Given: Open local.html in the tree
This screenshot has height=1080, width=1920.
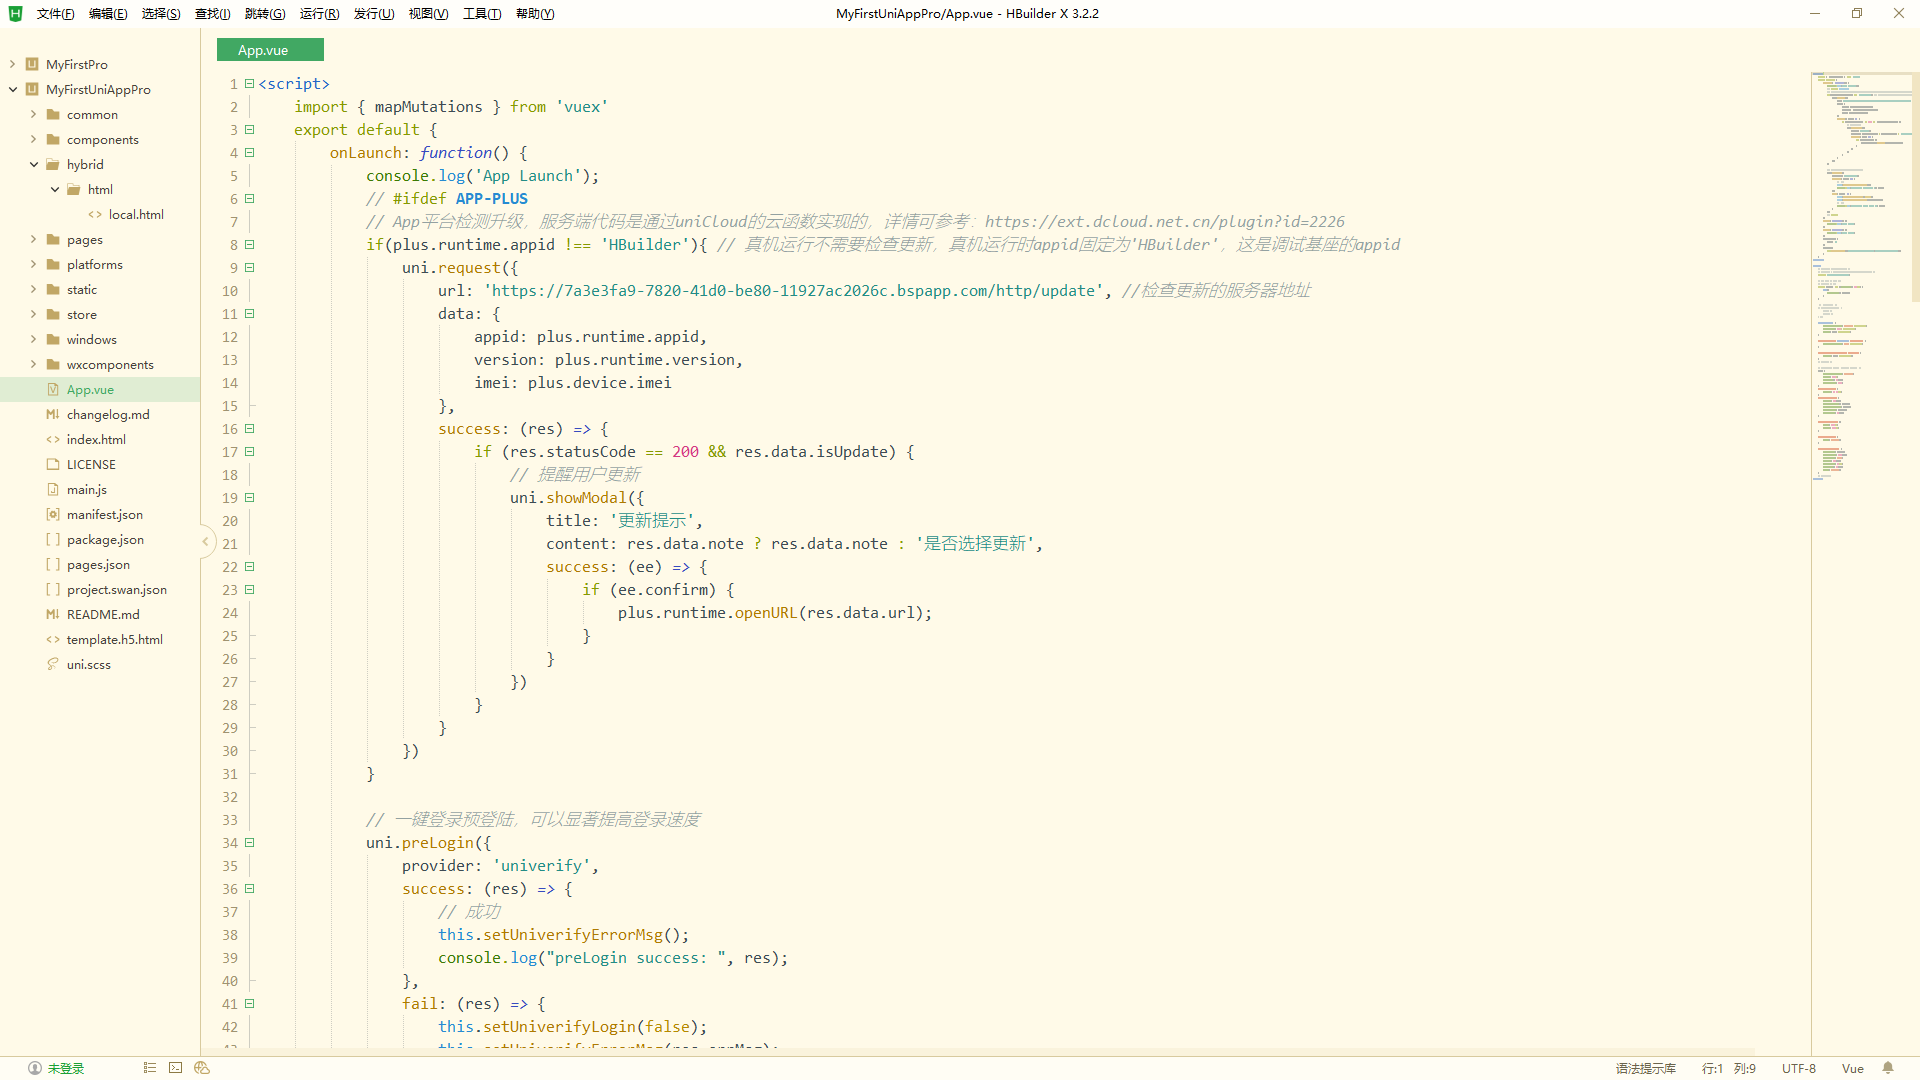Looking at the screenshot, I should click(x=136, y=214).
